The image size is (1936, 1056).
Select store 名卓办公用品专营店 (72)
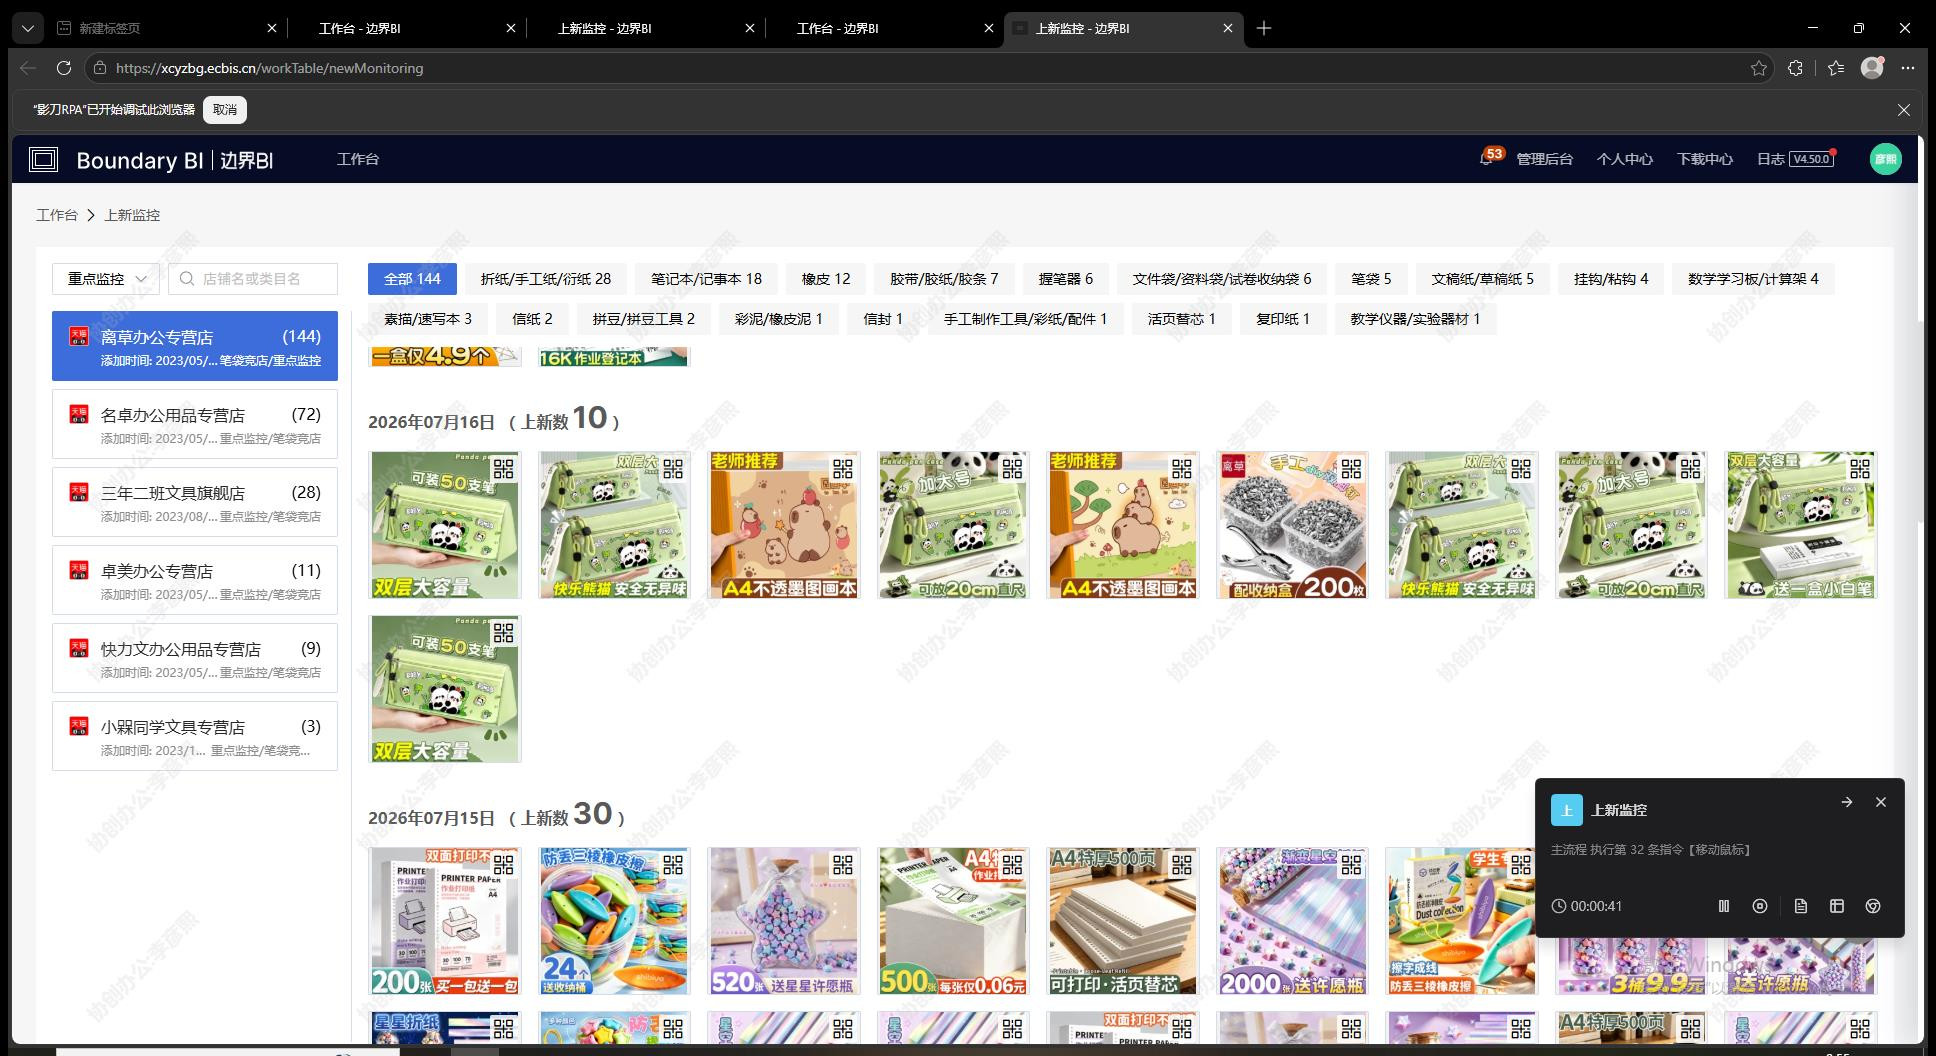(x=195, y=424)
